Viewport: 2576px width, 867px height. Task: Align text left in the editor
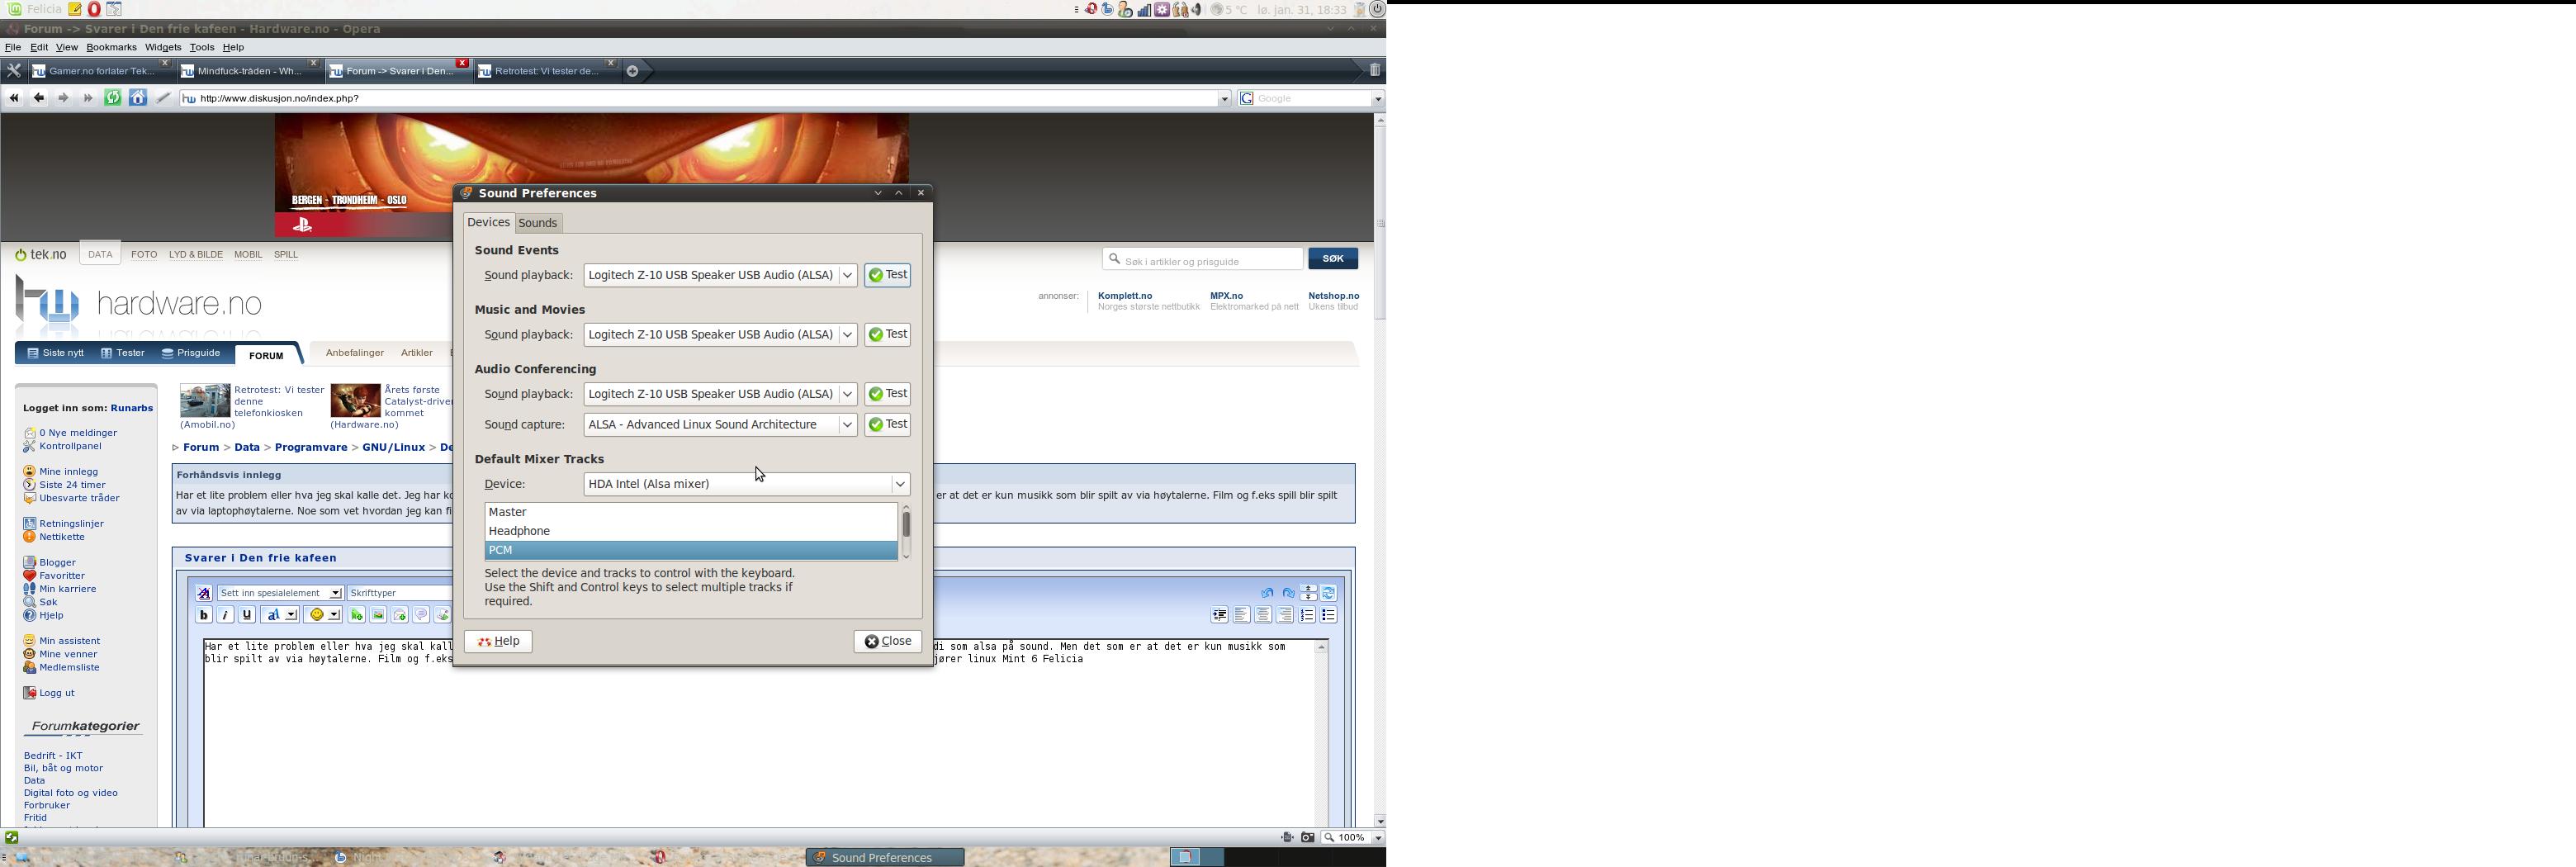point(1242,616)
